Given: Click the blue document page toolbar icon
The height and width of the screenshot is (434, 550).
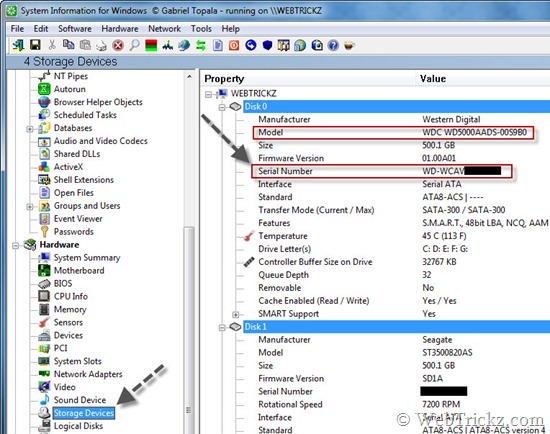Looking at the screenshot, I should [217, 45].
